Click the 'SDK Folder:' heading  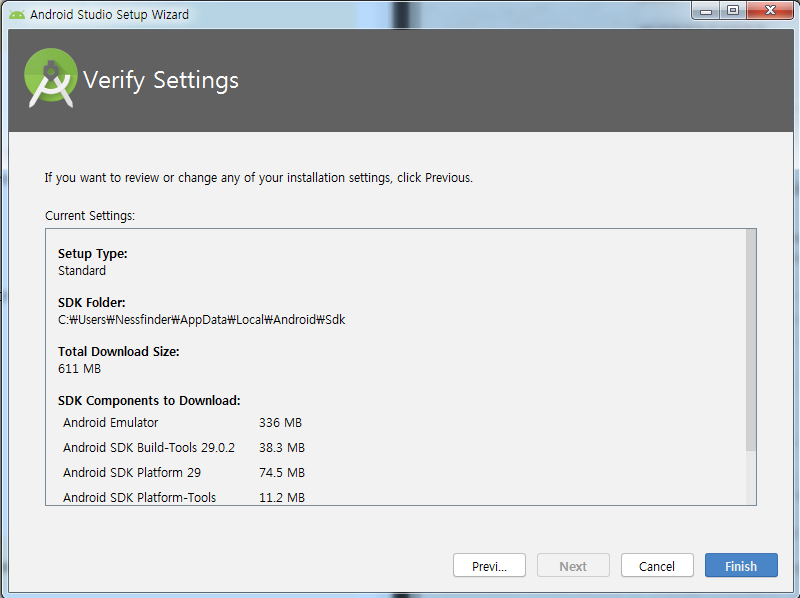[x=91, y=303]
